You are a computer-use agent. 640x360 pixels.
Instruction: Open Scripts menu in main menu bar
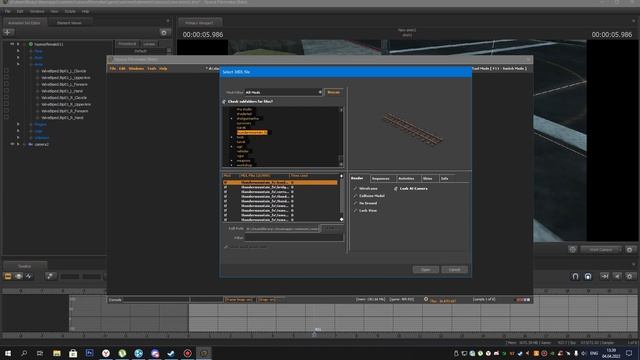[70, 11]
